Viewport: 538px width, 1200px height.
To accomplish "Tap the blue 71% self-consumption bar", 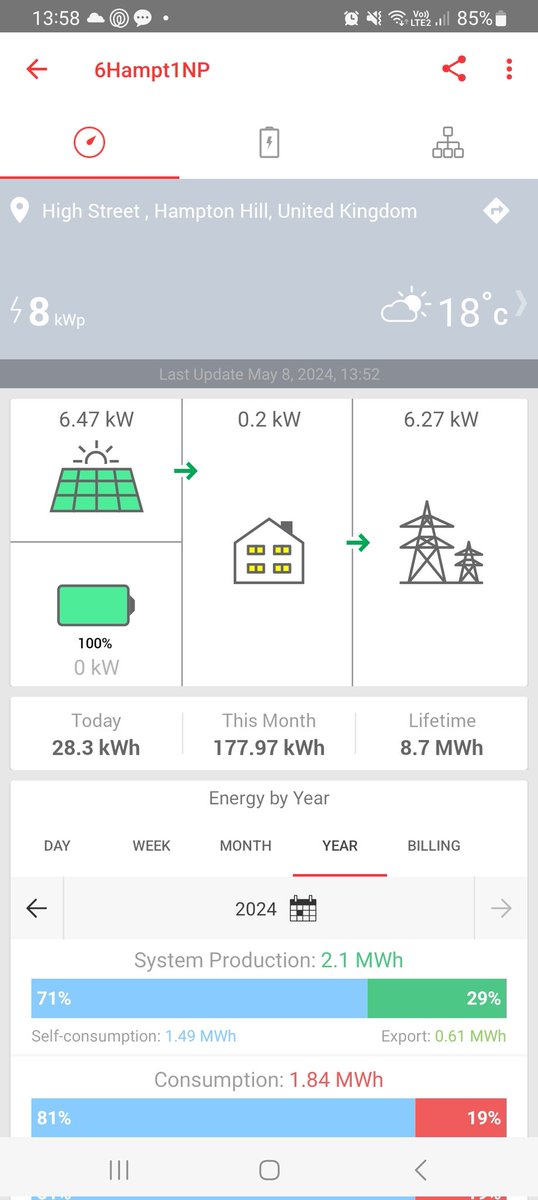I will 200,999.
